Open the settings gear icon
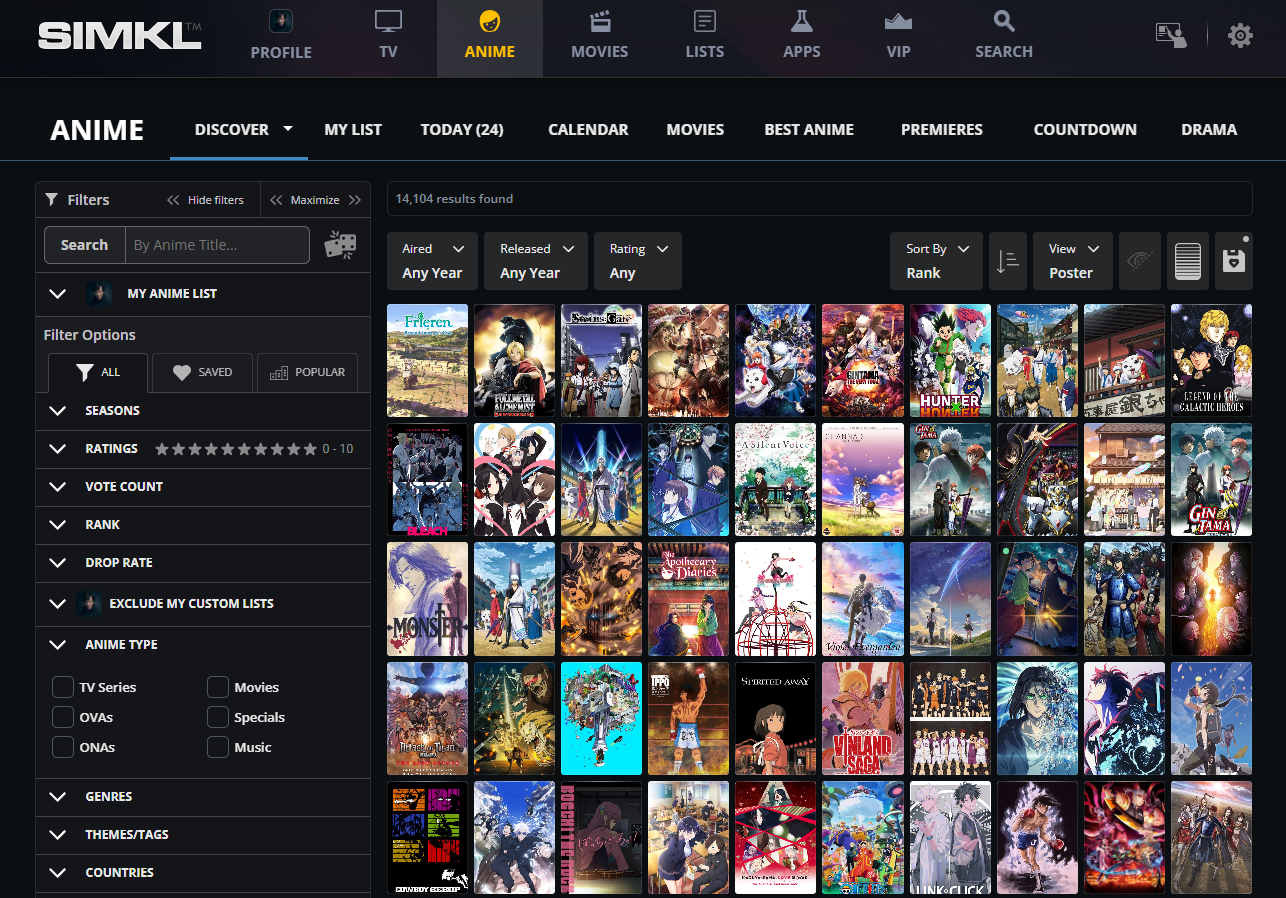 (x=1240, y=36)
